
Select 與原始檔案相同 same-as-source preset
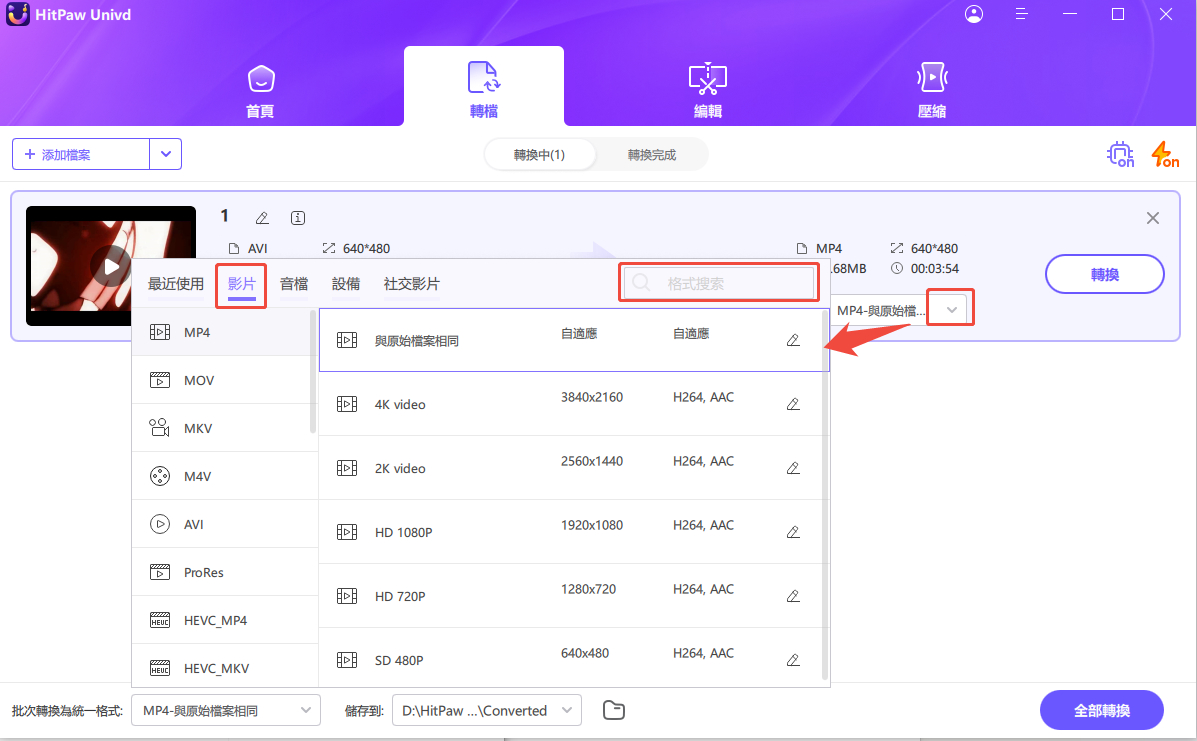point(570,340)
